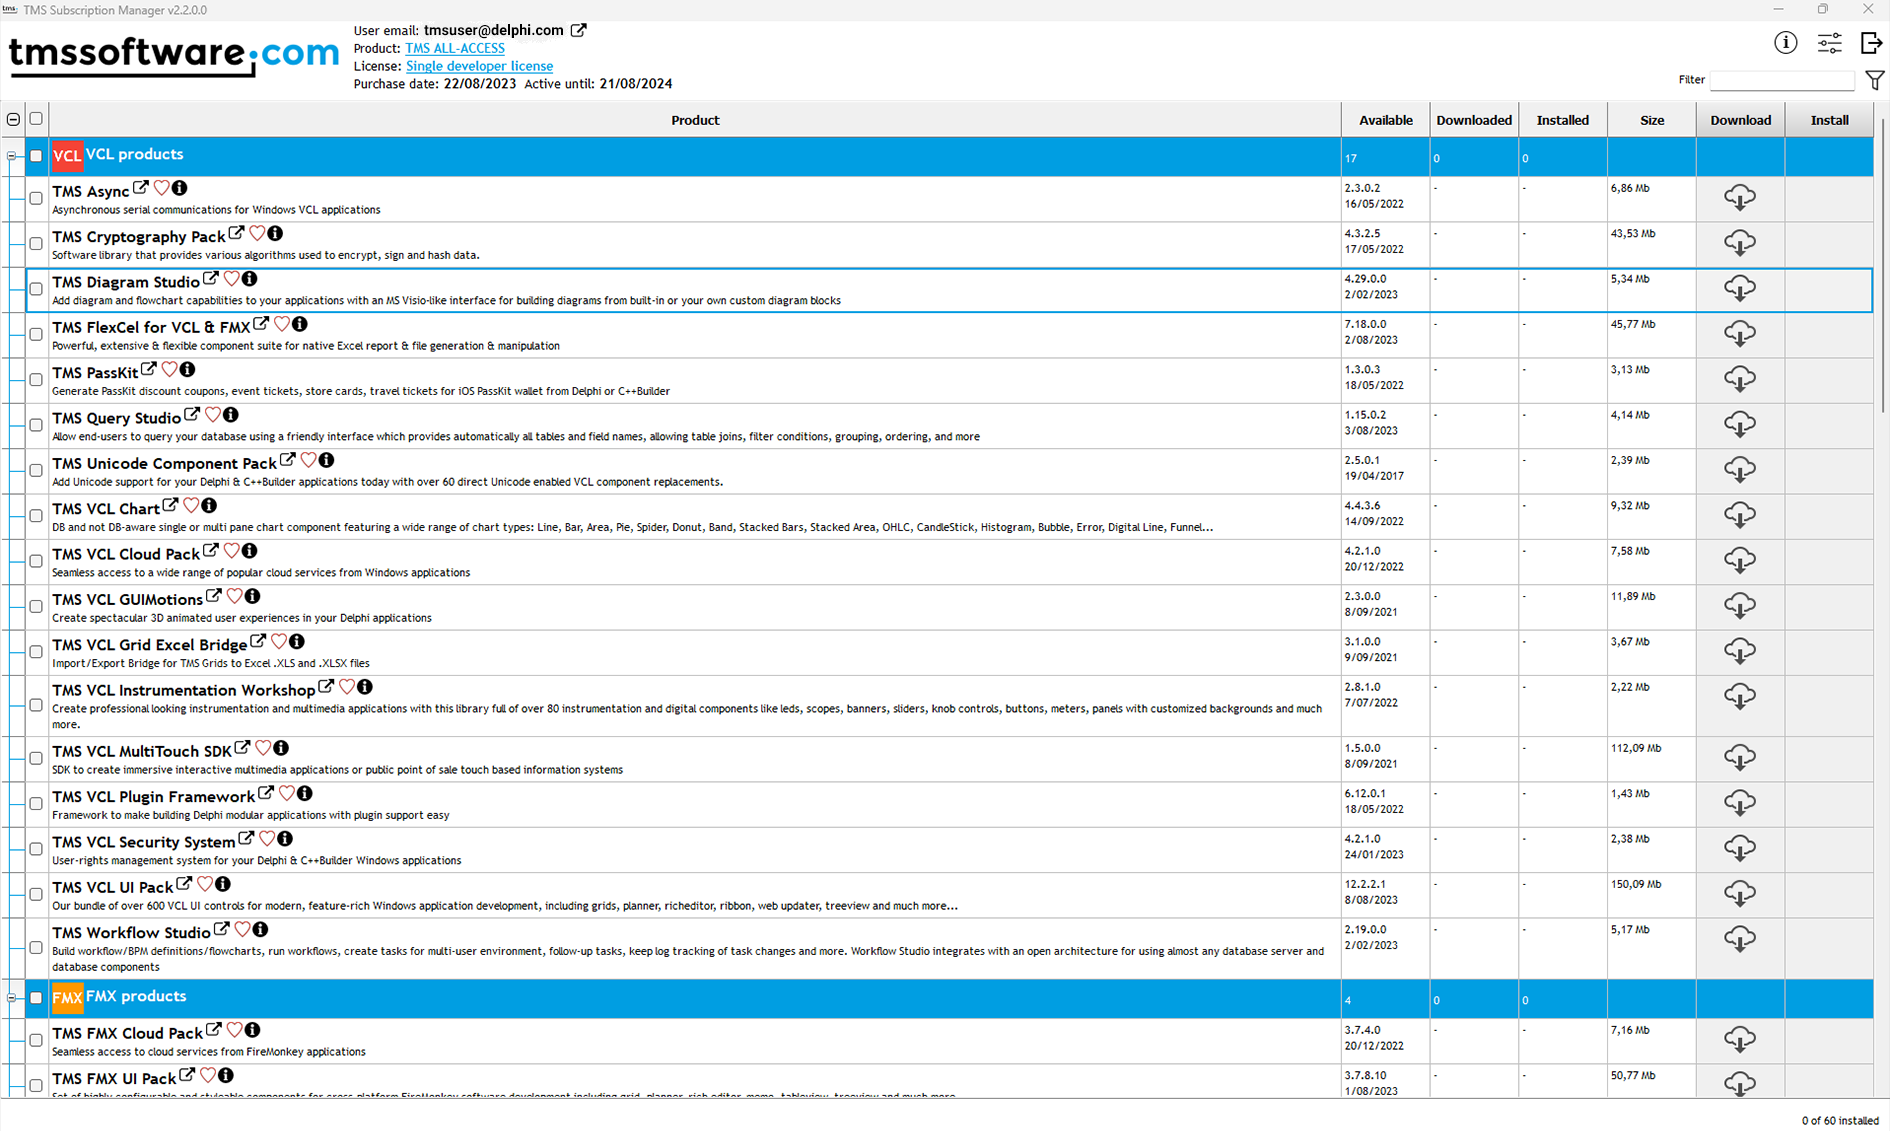
Task: Open TMS Diagram Studio web page link icon
Action: pyautogui.click(x=211, y=279)
